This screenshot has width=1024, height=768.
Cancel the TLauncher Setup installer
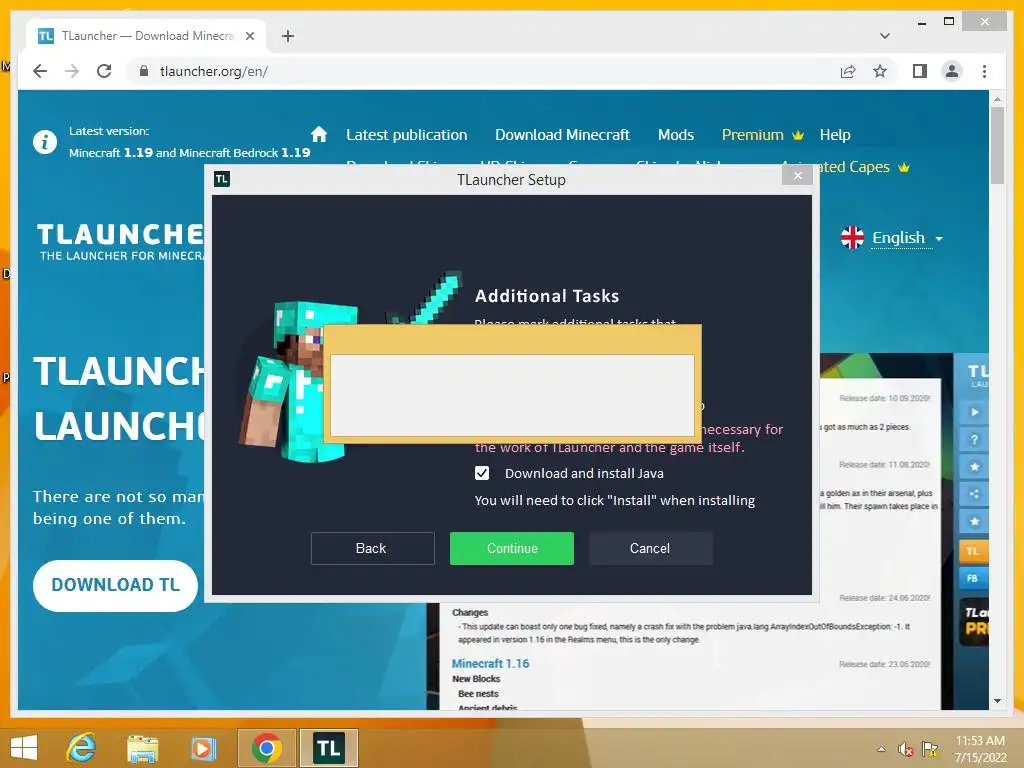pyautogui.click(x=650, y=548)
